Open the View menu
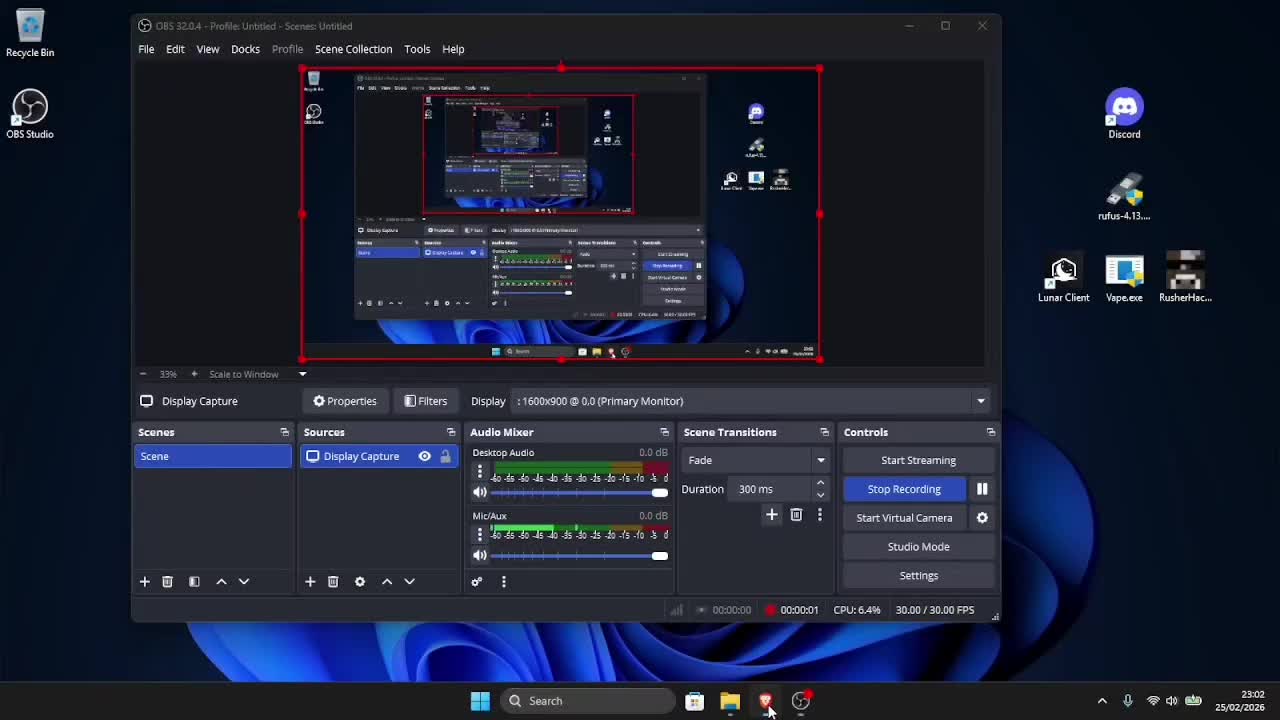 (208, 49)
